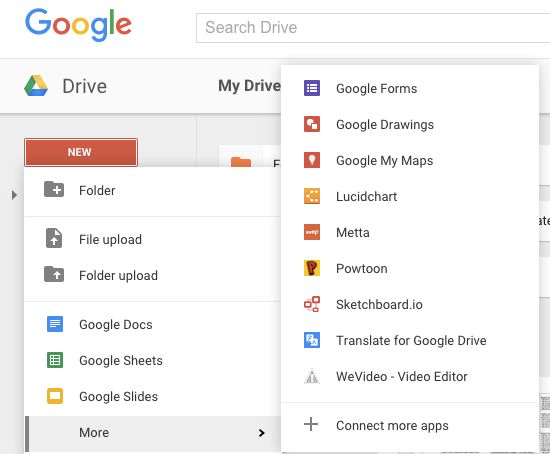The image size is (550, 454).
Task: Open WeVideo - Video Editor icon
Action: (x=311, y=376)
